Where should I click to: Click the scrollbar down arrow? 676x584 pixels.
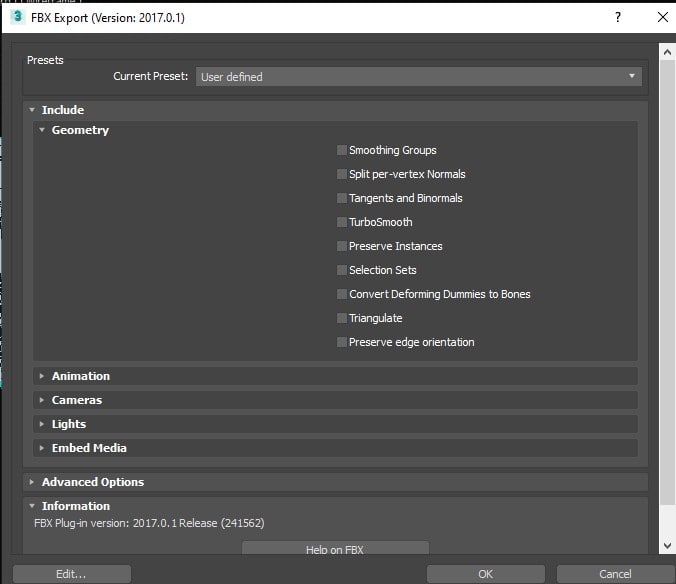tap(667, 546)
